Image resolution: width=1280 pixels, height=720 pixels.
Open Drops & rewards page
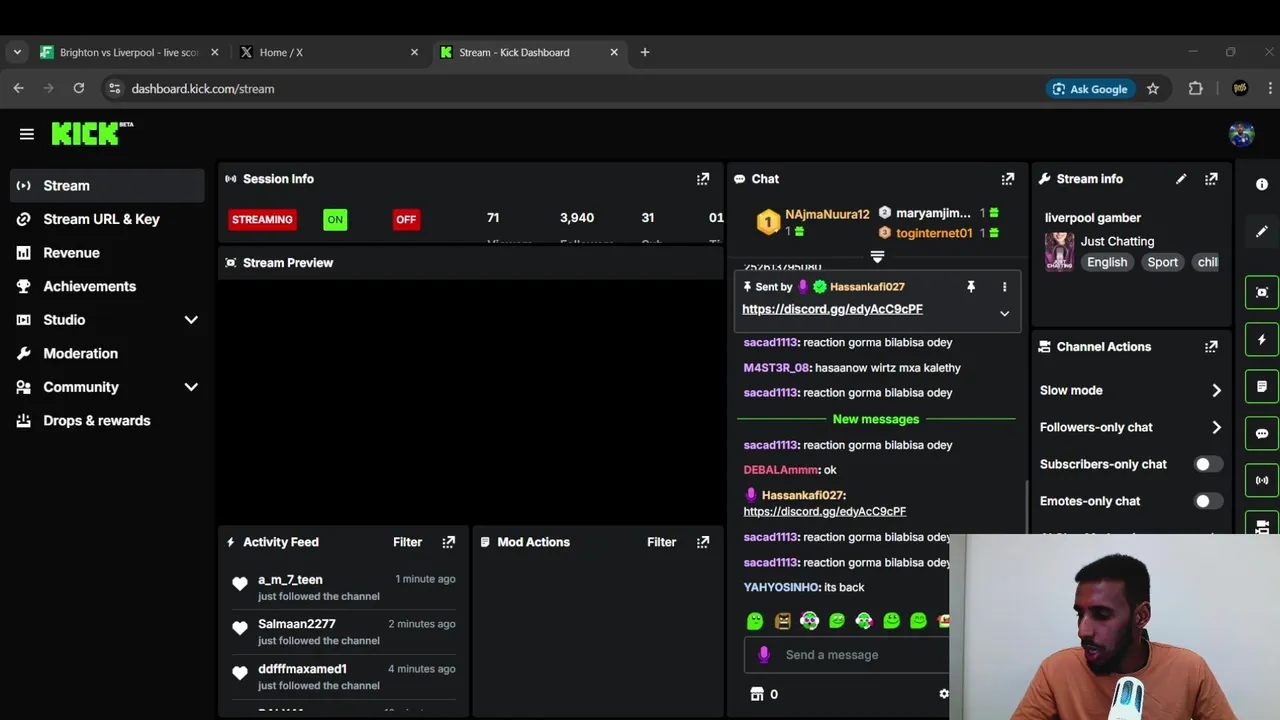[x=107, y=420]
